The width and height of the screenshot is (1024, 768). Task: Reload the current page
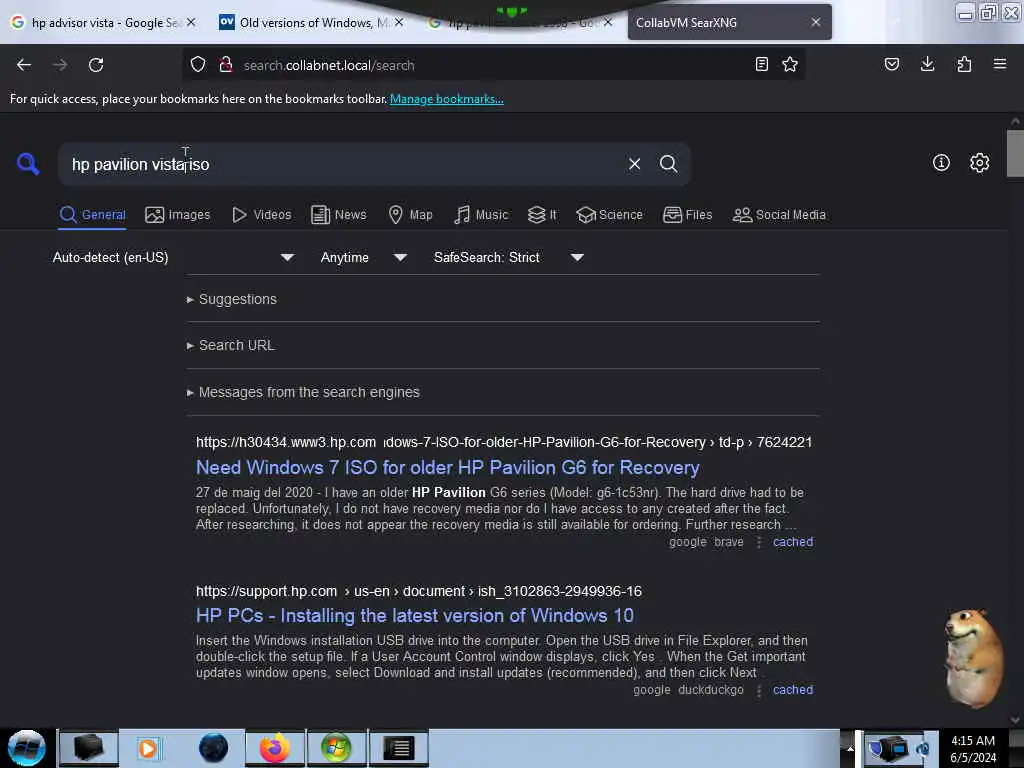[96, 65]
